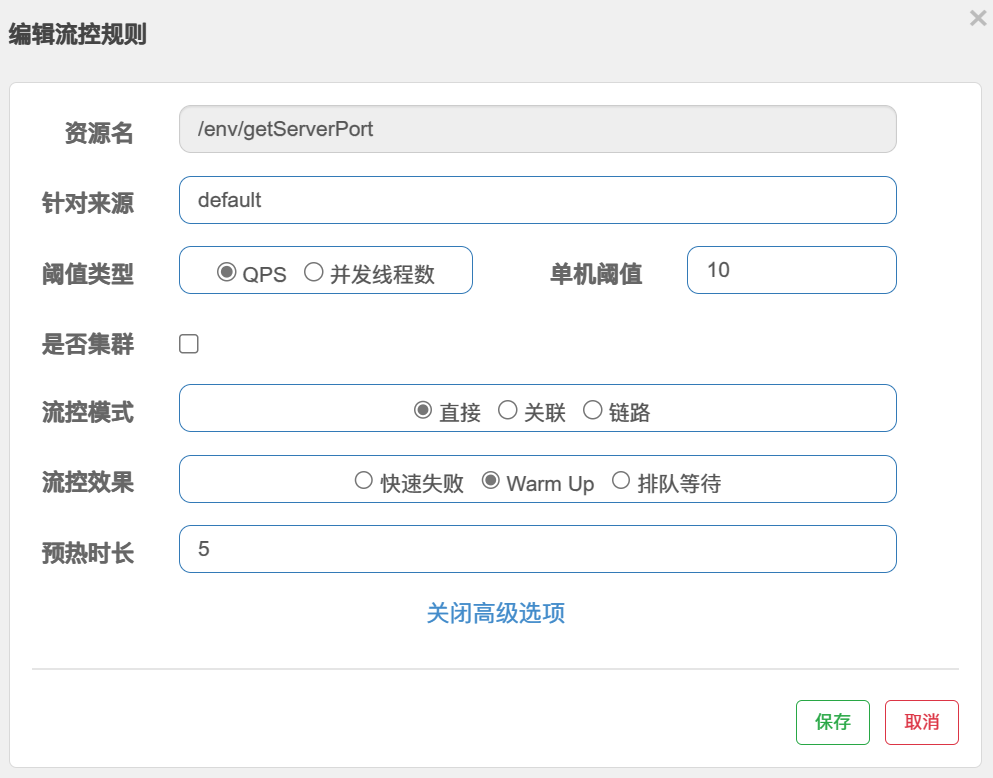This screenshot has height=778, width=993.
Task: Focus the 针对来源 input containing default
Action: point(538,200)
